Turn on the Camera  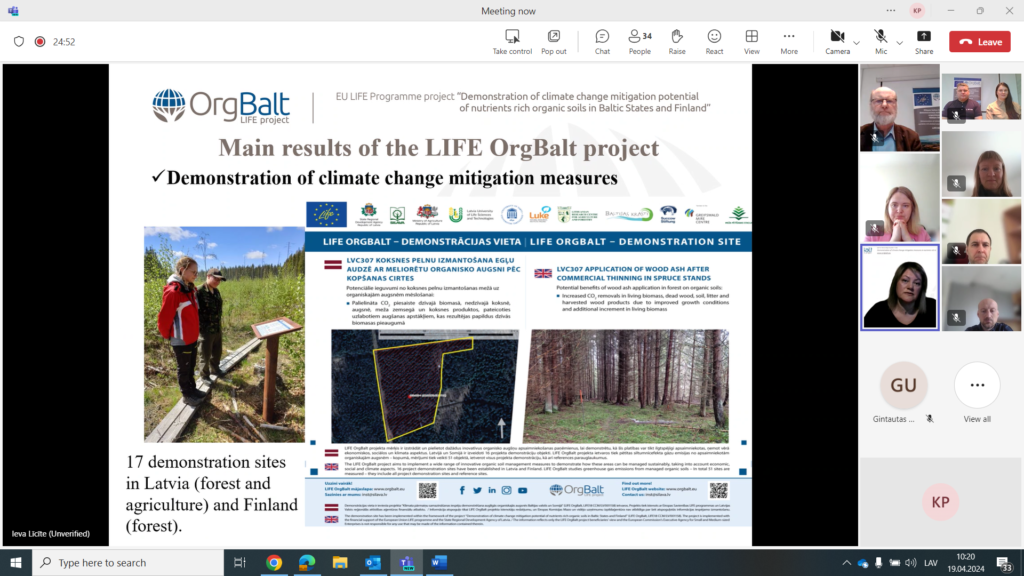coord(837,42)
